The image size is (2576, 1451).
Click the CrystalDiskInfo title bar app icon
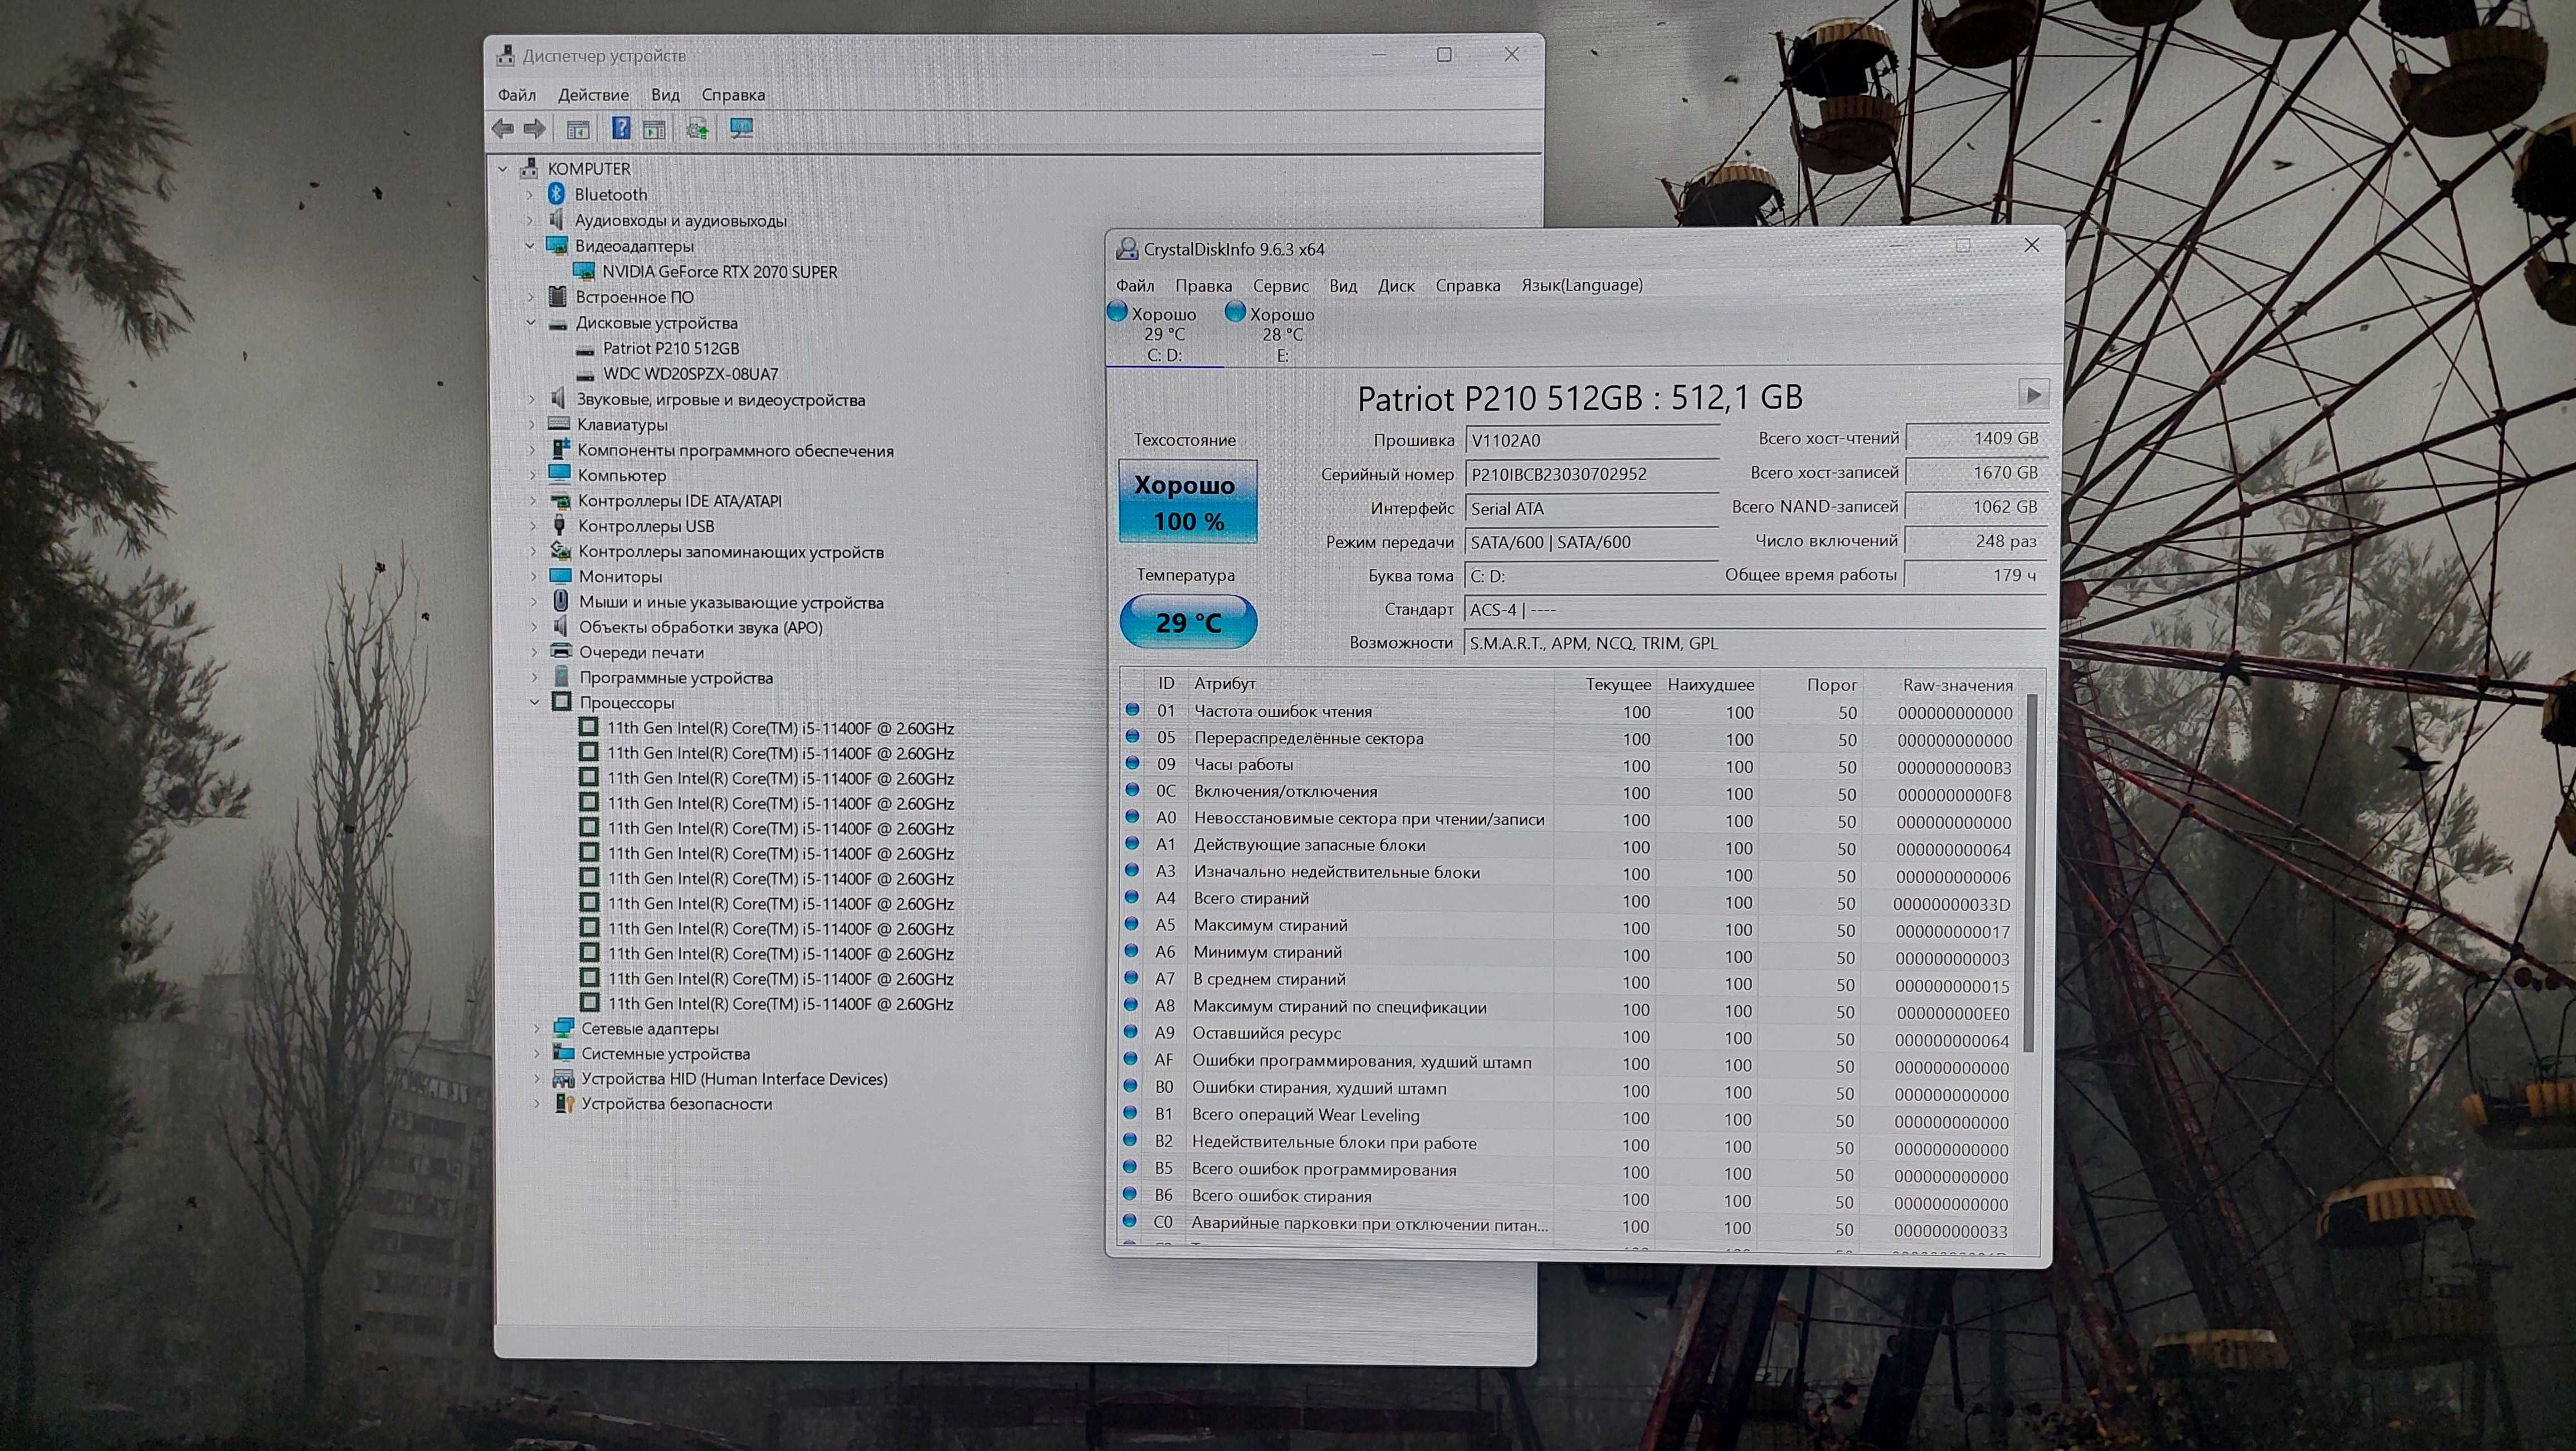[x=1127, y=248]
